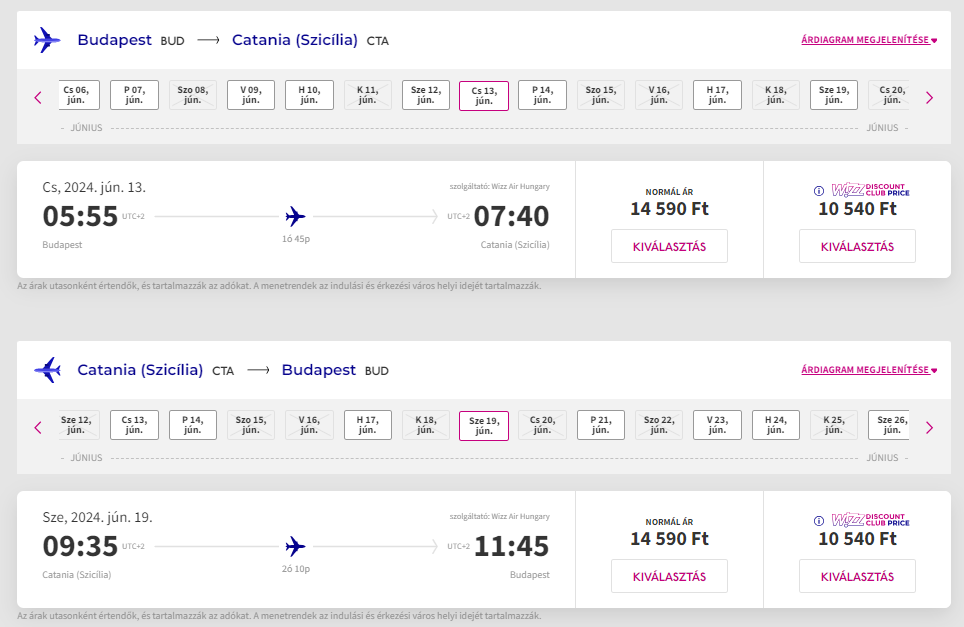This screenshot has height=627, width=964.
Task: Choose return discount club price Kiválasztás
Action: click(x=857, y=576)
